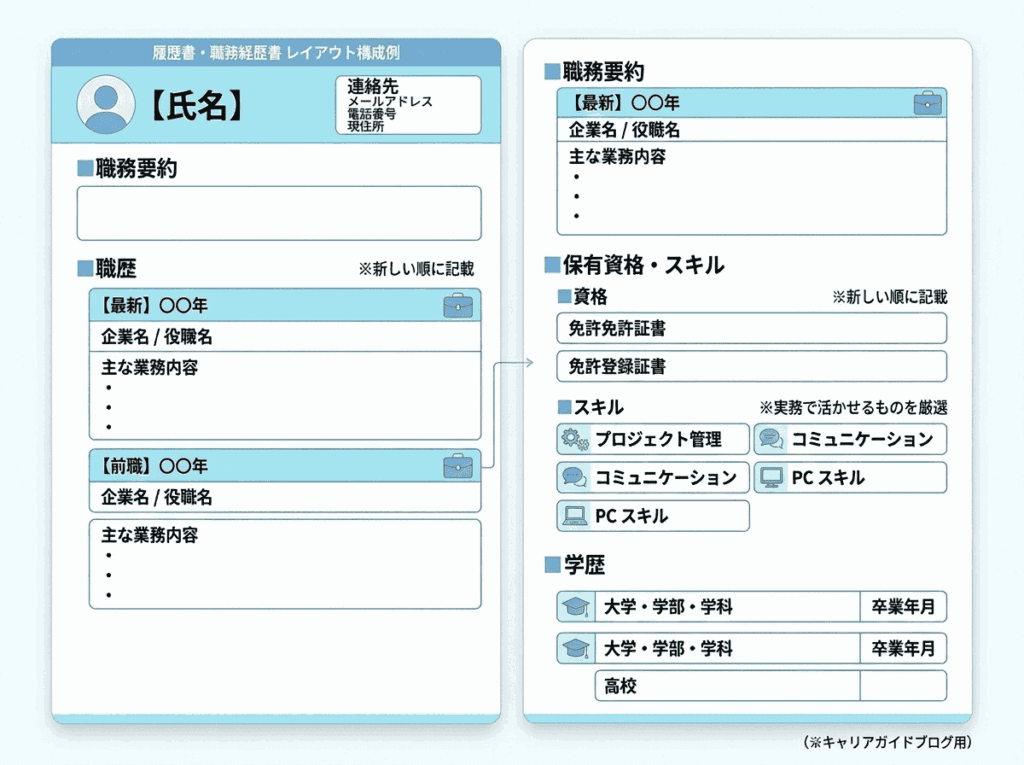Click the second graduation cap icon under 学歴

575,648
